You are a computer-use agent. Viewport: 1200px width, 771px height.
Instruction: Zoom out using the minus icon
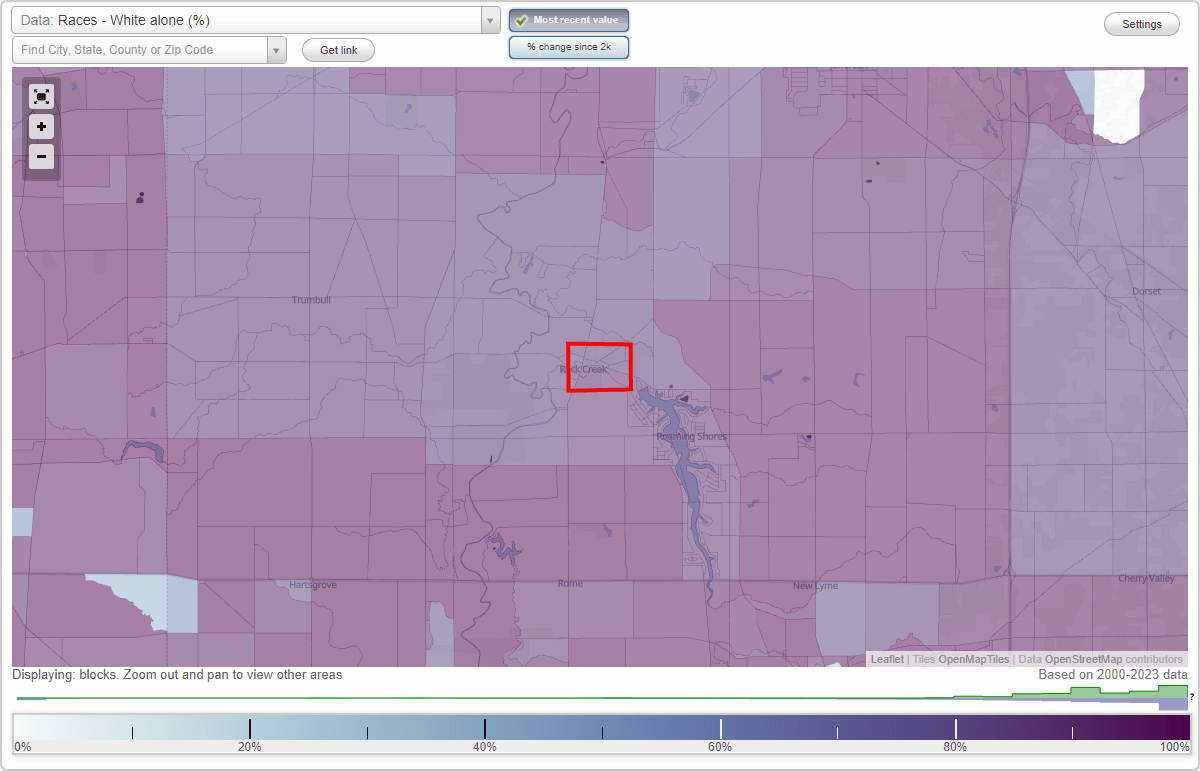(41, 156)
